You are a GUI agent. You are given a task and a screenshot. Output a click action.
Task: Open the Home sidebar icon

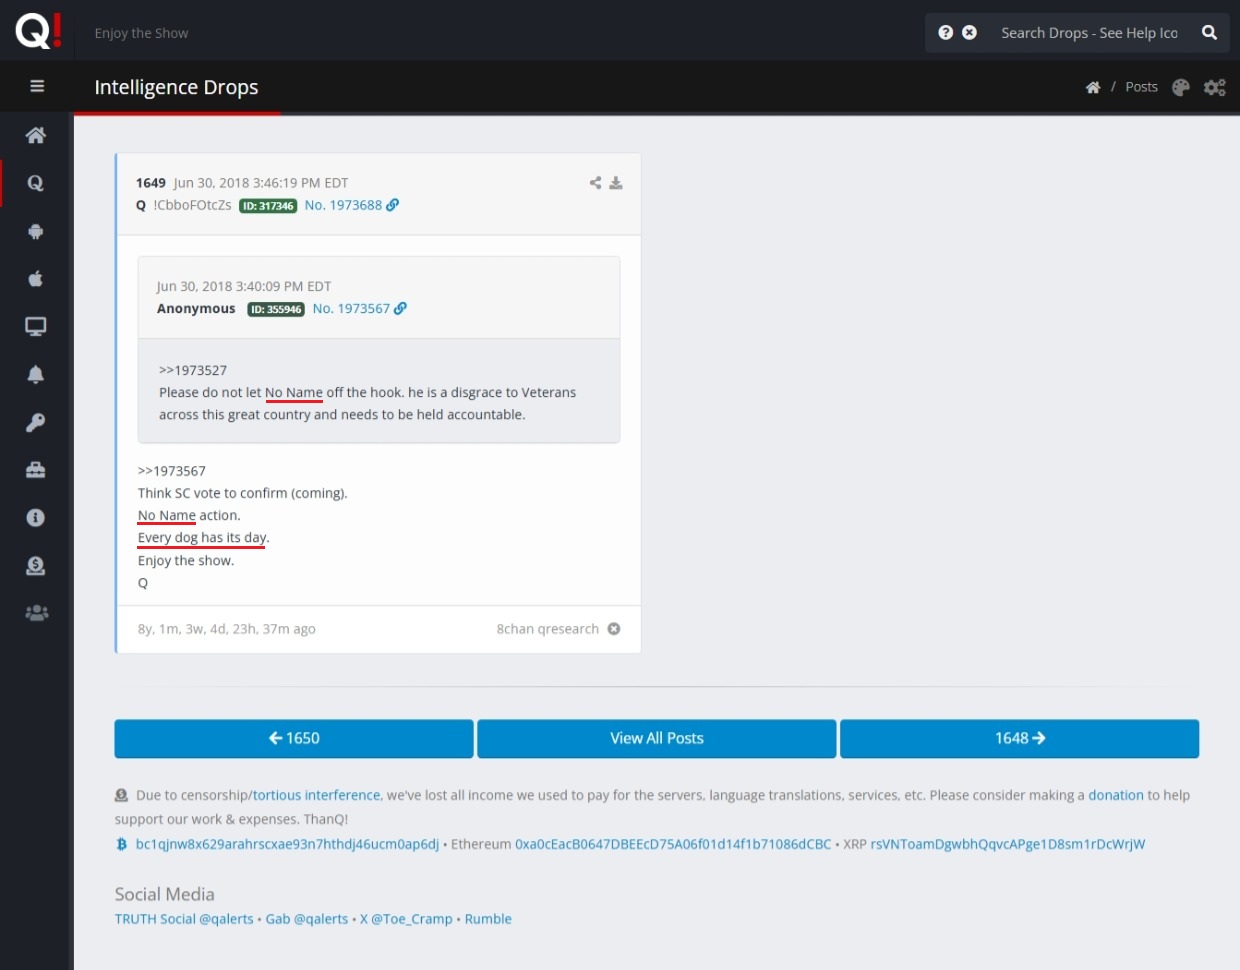pos(36,135)
